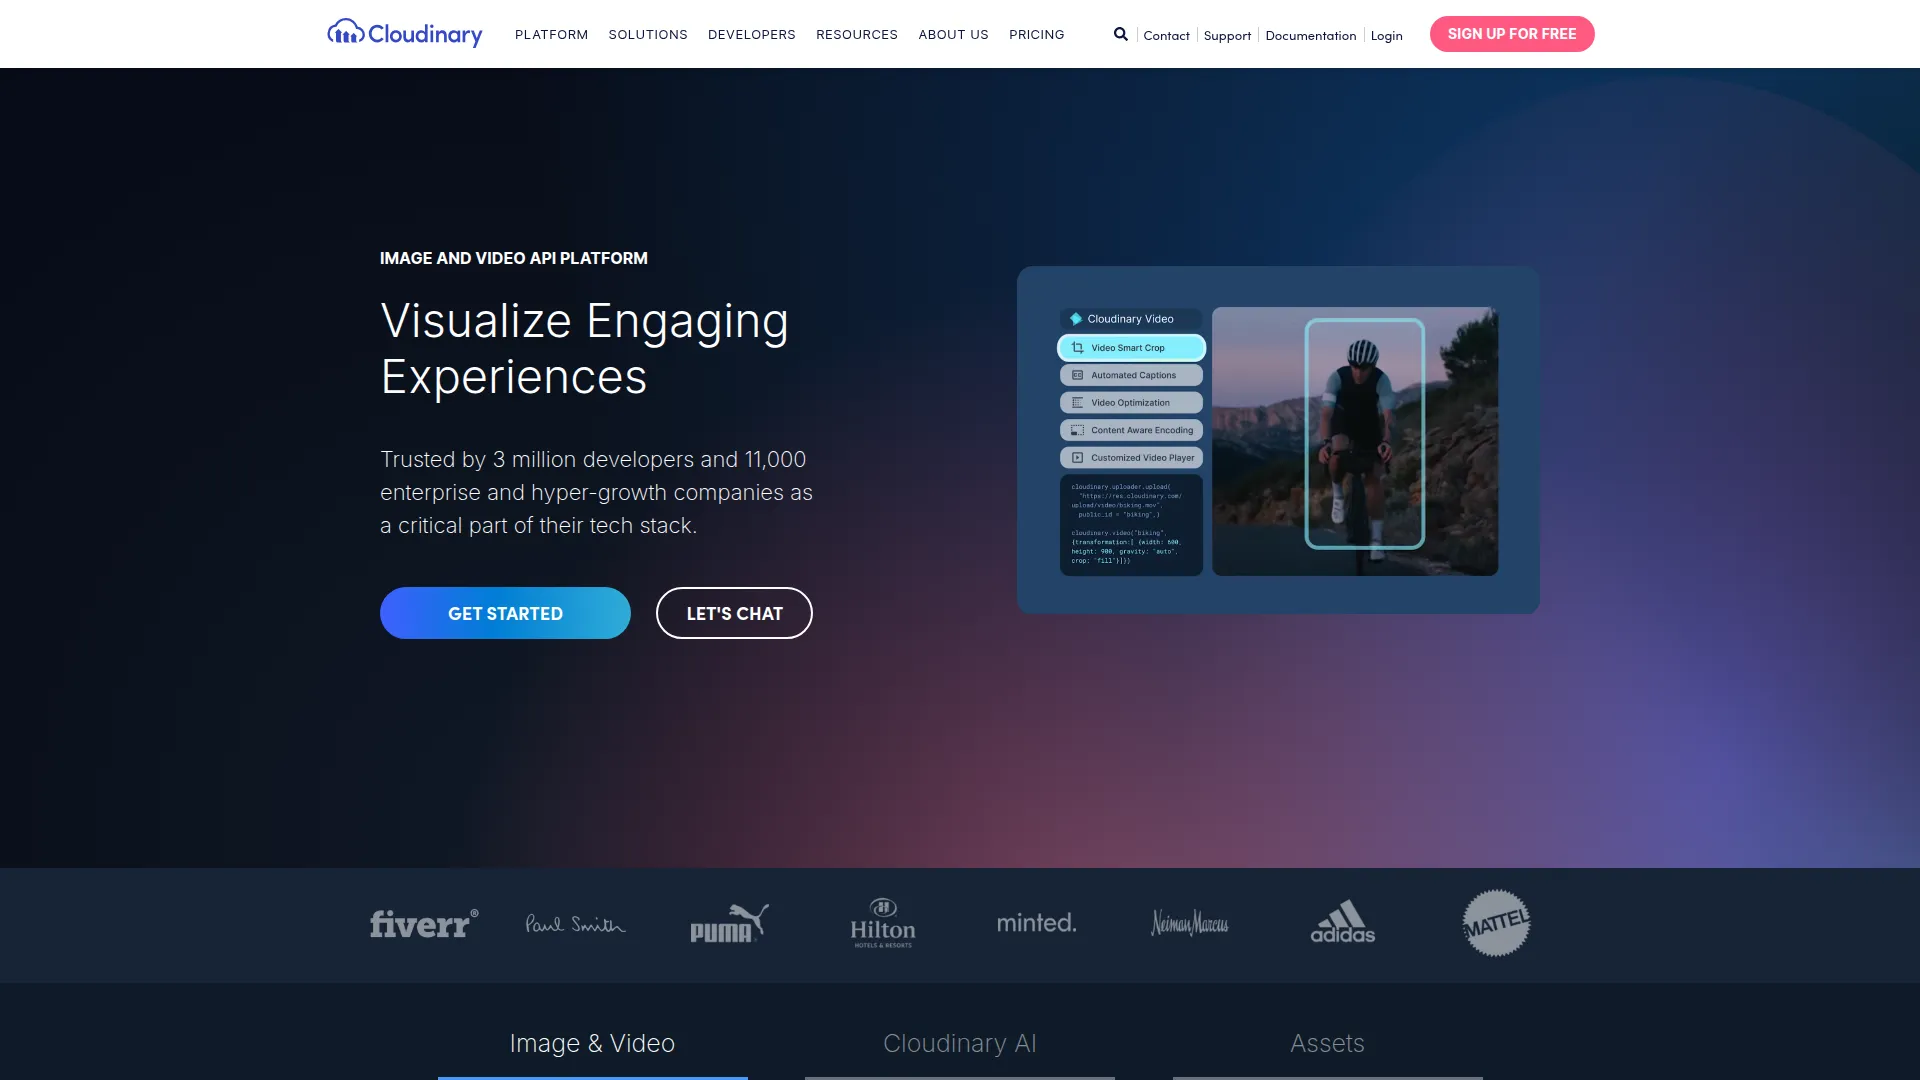The width and height of the screenshot is (1920, 1080).
Task: Click Image and Video API Platform text
Action: tap(514, 258)
